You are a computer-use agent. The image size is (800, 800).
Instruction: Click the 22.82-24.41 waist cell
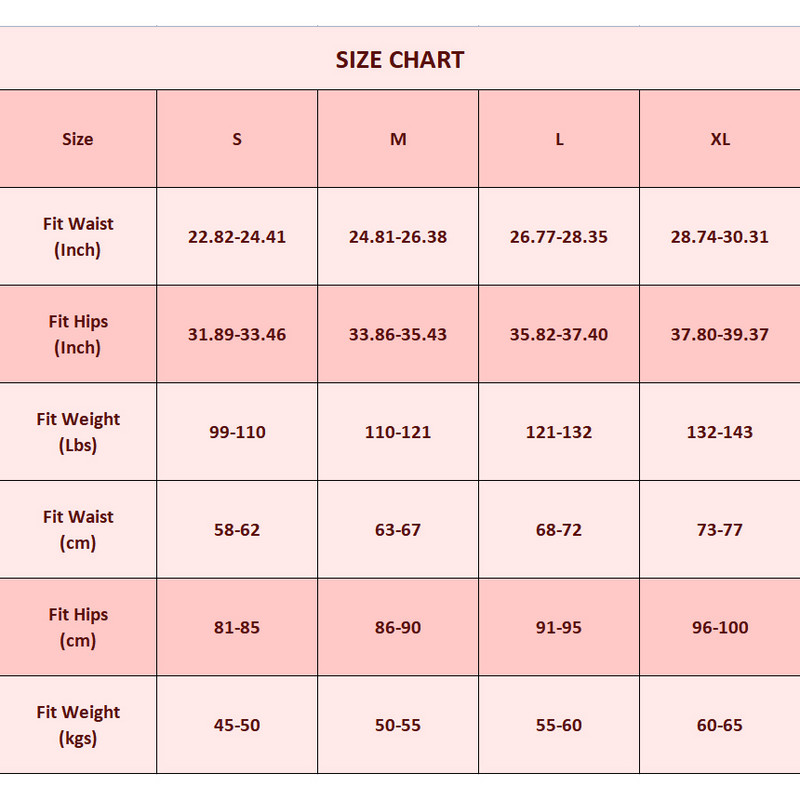pyautogui.click(x=237, y=237)
